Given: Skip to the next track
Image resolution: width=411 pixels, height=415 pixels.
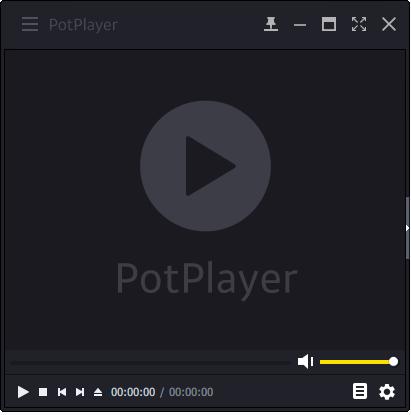Looking at the screenshot, I should coord(80,392).
